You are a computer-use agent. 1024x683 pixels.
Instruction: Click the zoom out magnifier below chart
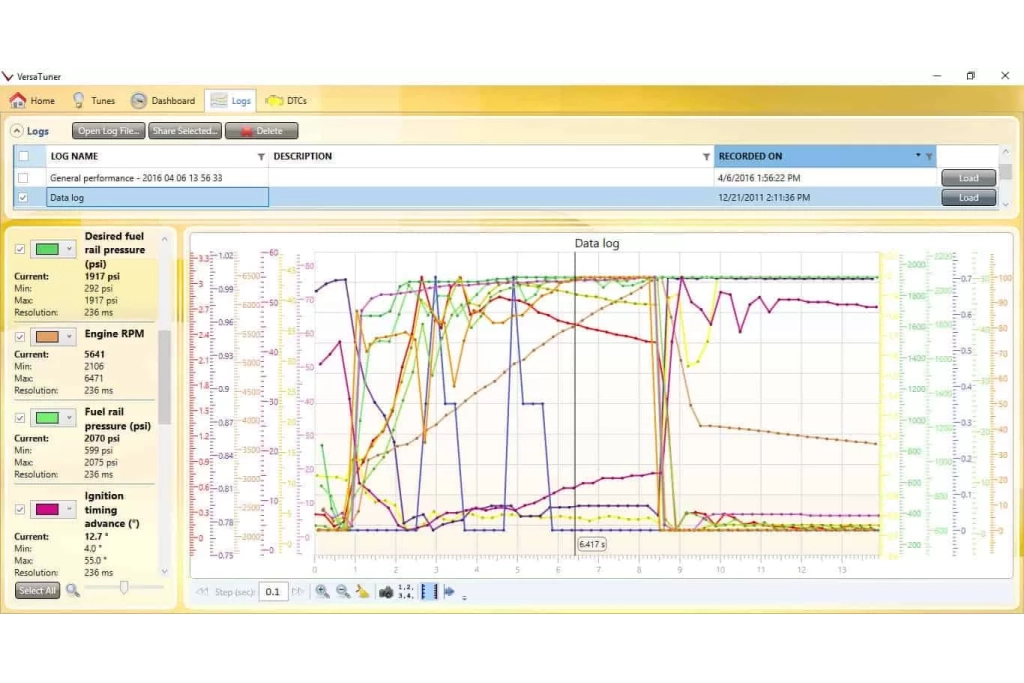(x=343, y=592)
